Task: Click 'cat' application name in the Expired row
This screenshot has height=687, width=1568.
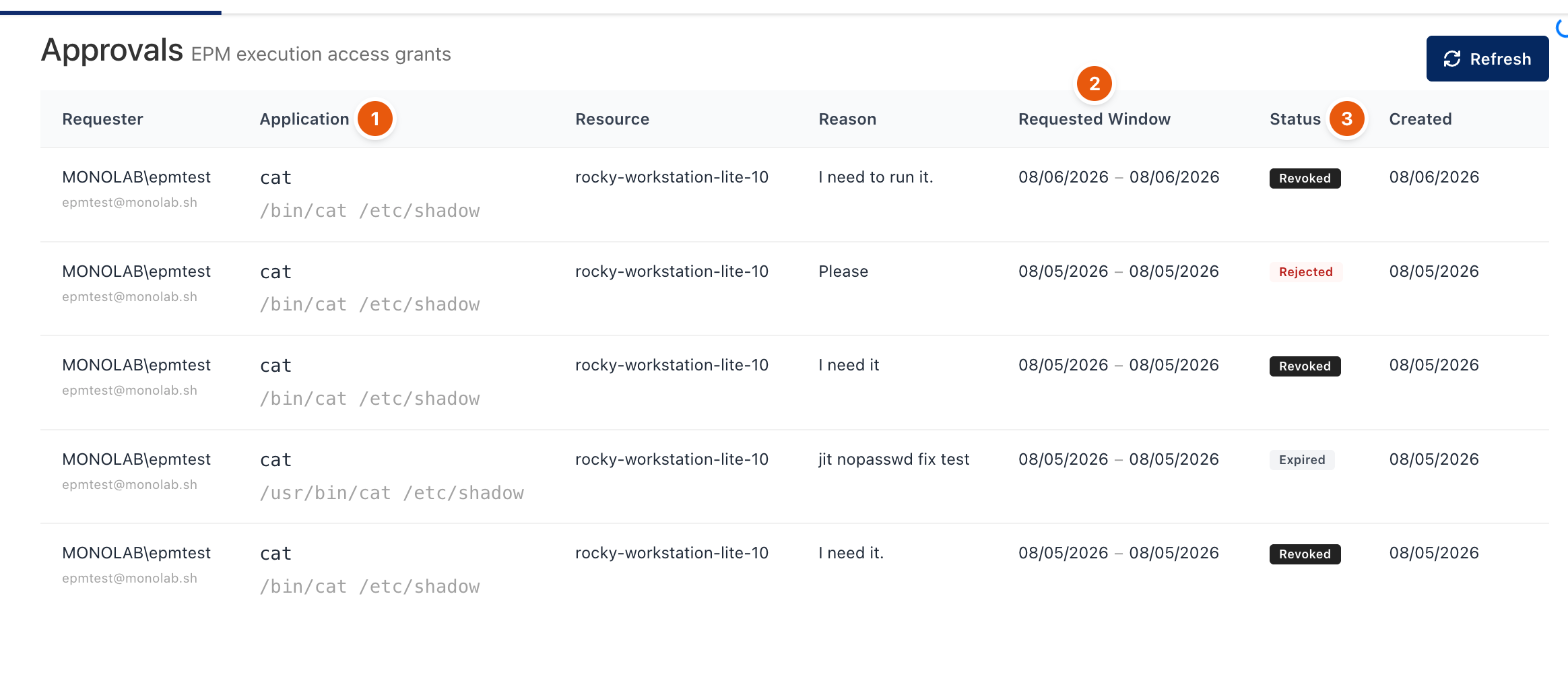Action: [276, 460]
